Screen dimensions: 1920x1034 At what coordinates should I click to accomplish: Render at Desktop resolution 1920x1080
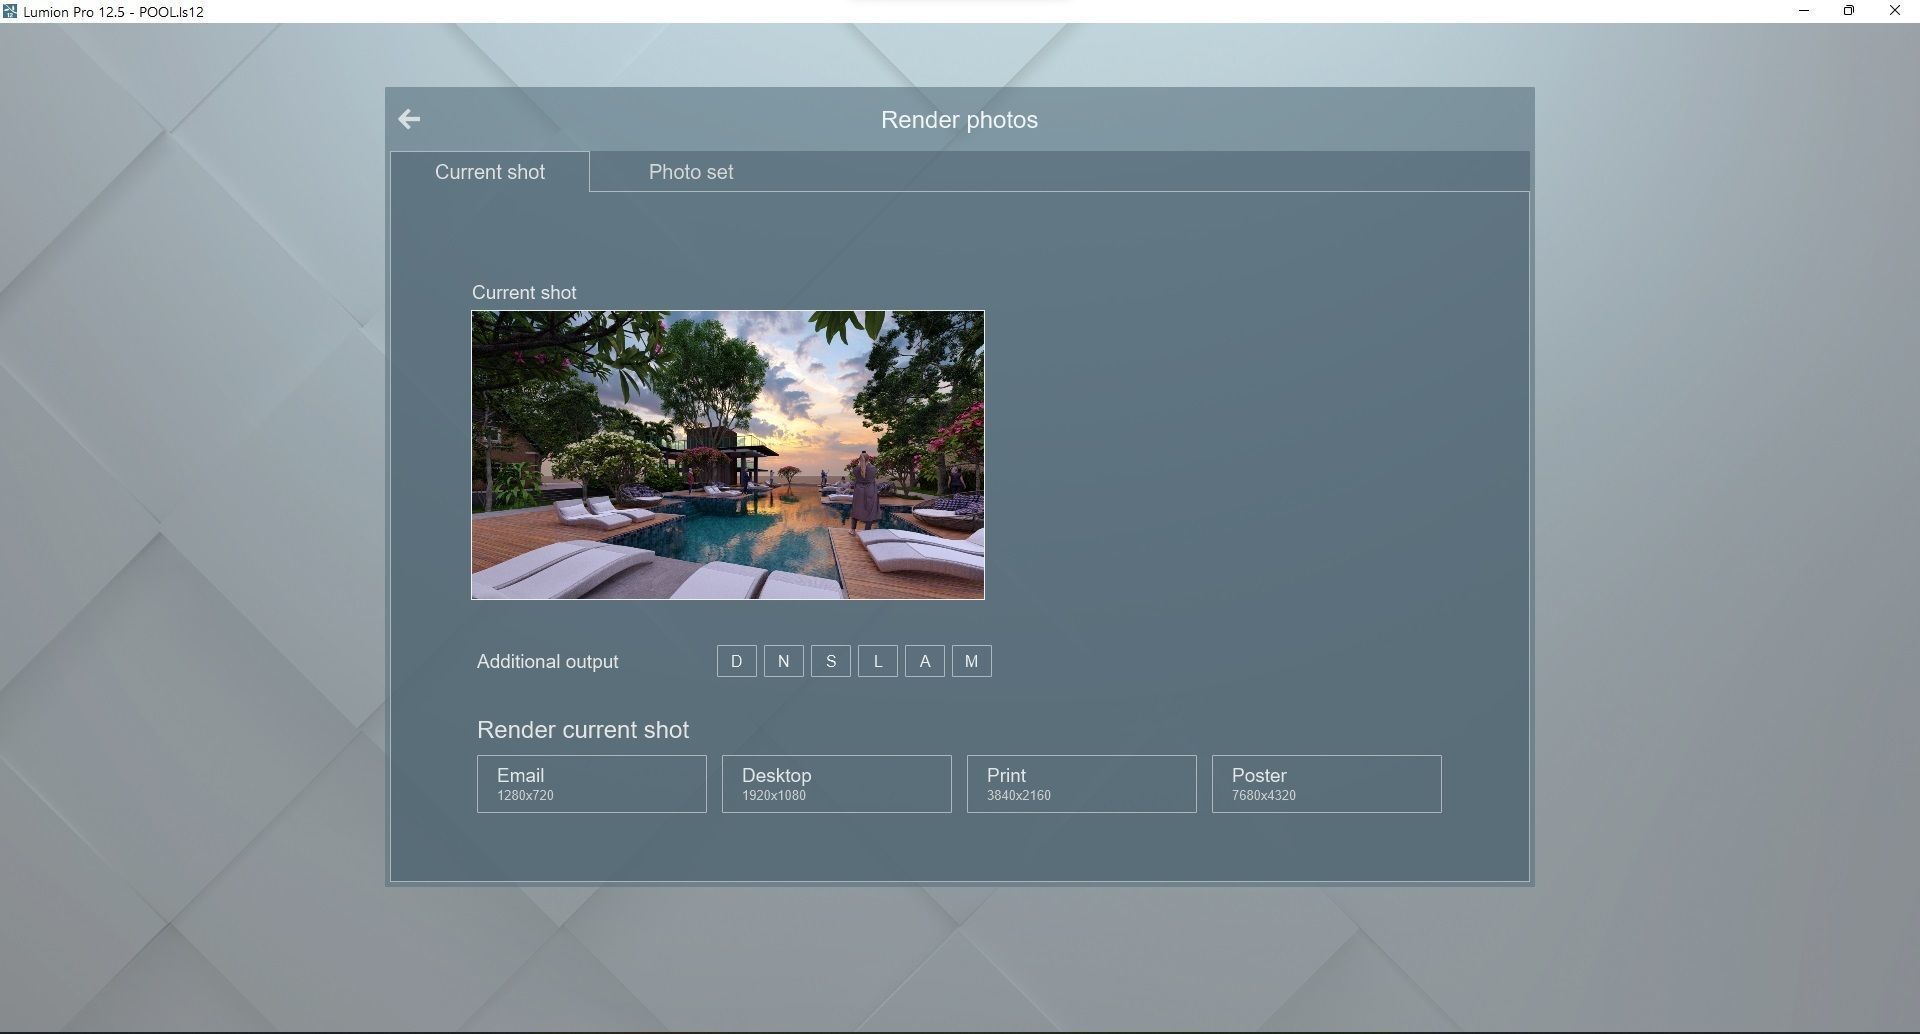click(837, 784)
